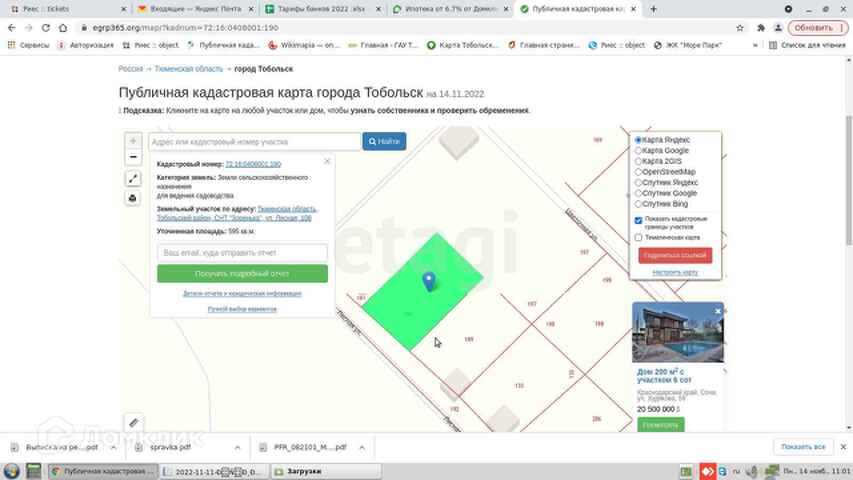
Task: Click keyboard layout ru indicator in tray
Action: [736, 471]
